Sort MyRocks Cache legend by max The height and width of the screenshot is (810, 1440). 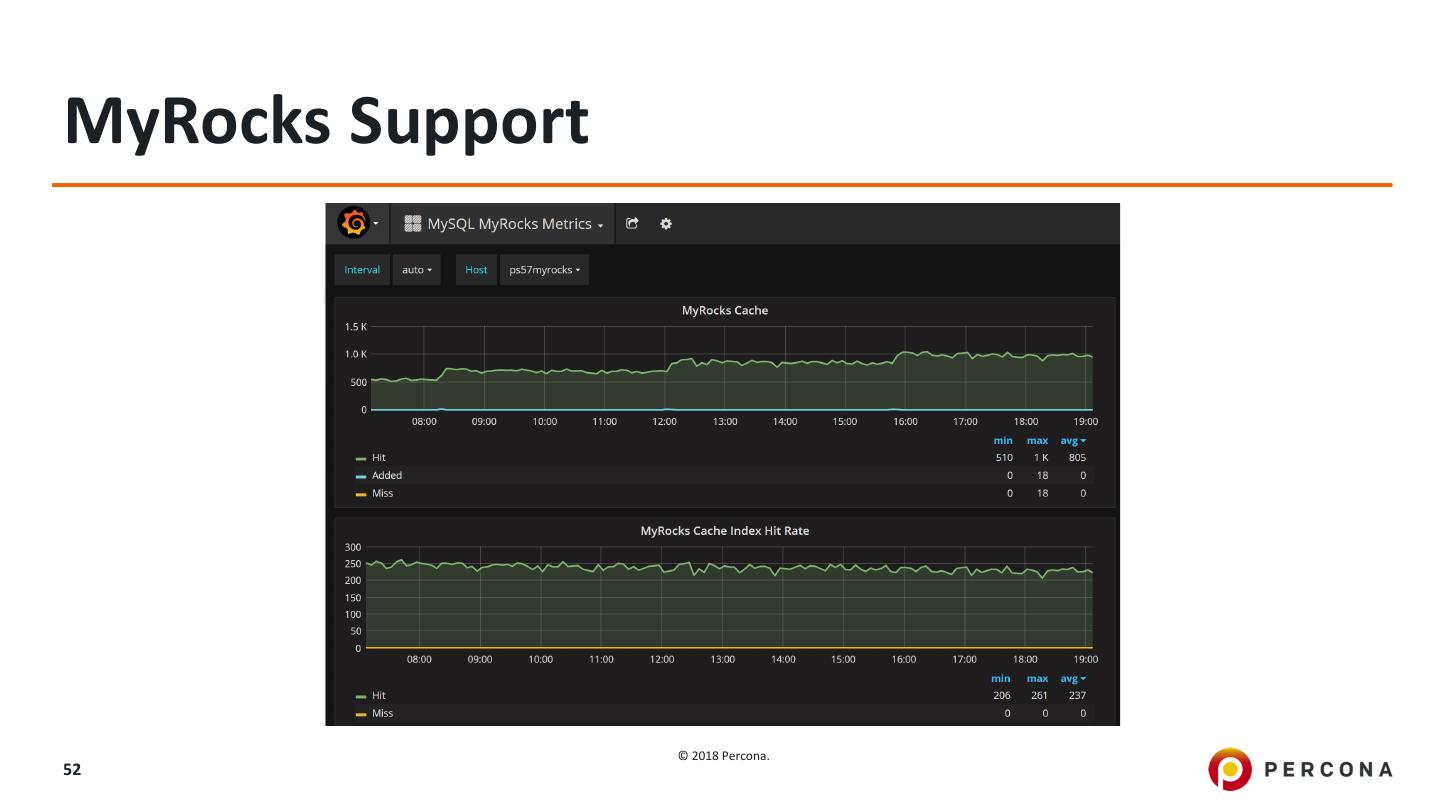tap(1037, 440)
